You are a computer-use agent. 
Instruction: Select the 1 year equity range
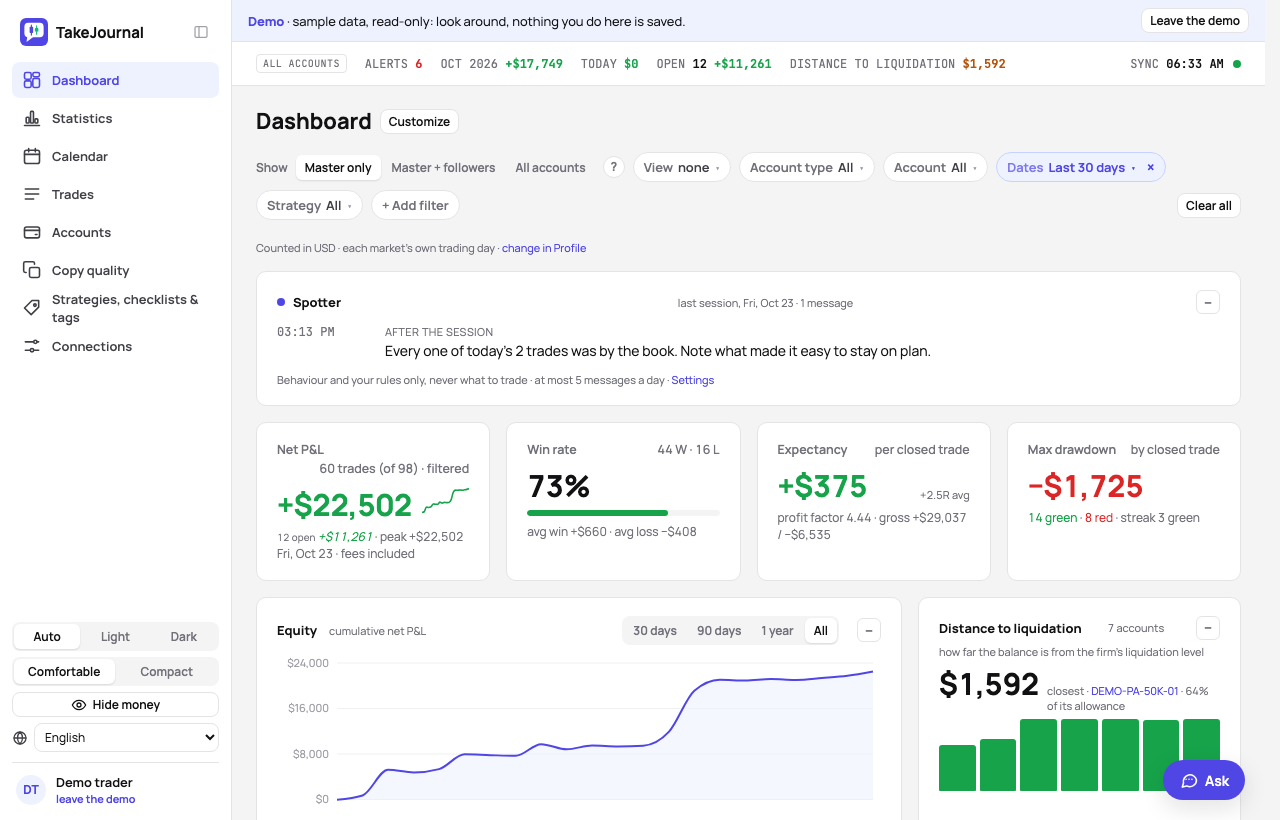pos(777,631)
